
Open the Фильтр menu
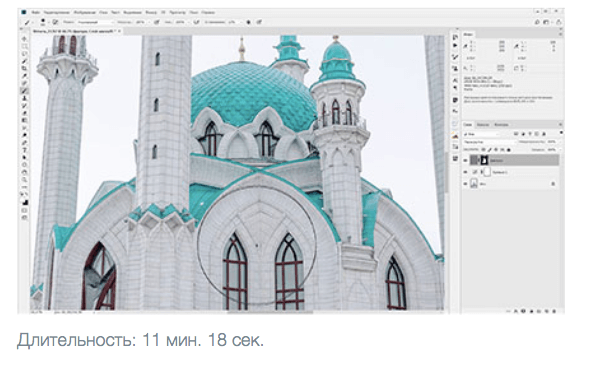pyautogui.click(x=151, y=12)
